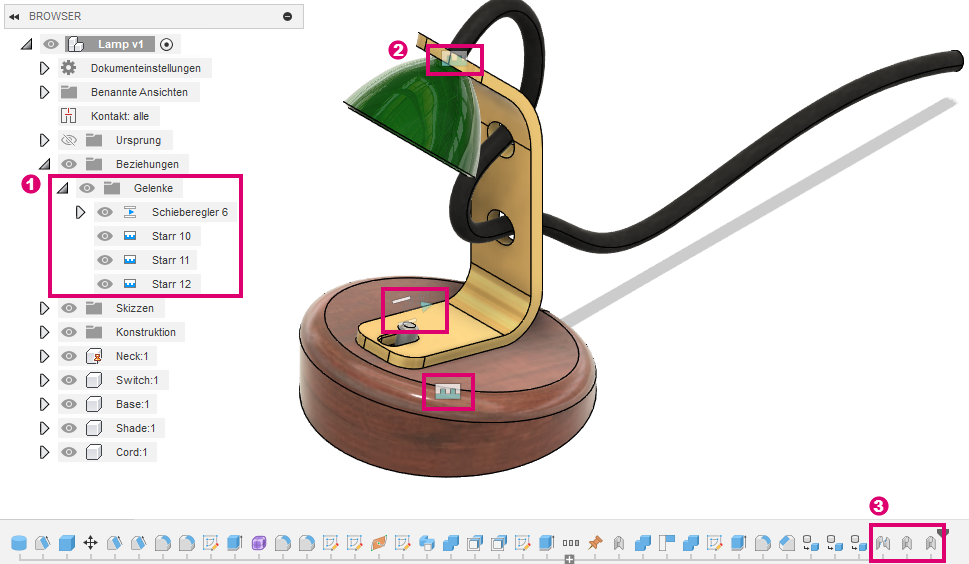
Task: Select the Benannte Ansichten label
Action: tap(139, 92)
